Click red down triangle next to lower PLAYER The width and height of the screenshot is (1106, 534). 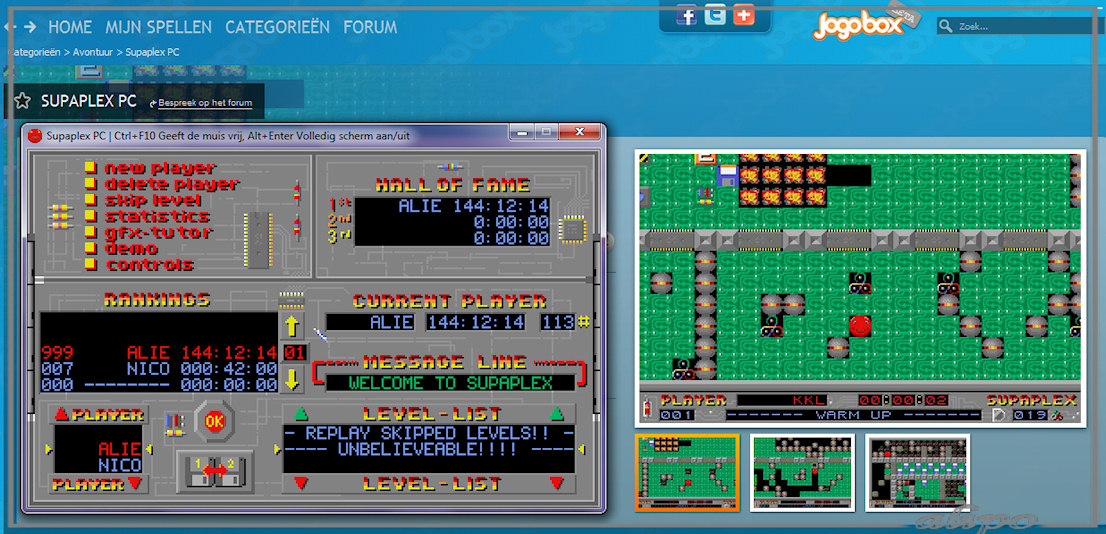click(x=135, y=484)
